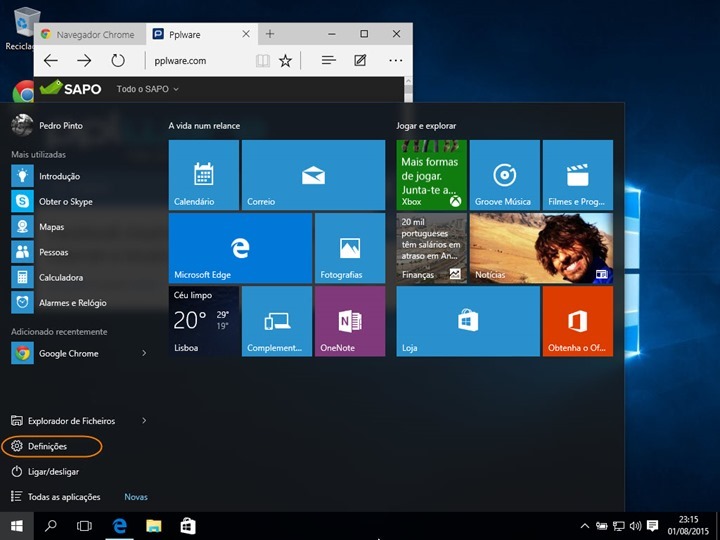Launch Calculadora from the start menu
Image resolution: width=720 pixels, height=540 pixels.
[80, 277]
